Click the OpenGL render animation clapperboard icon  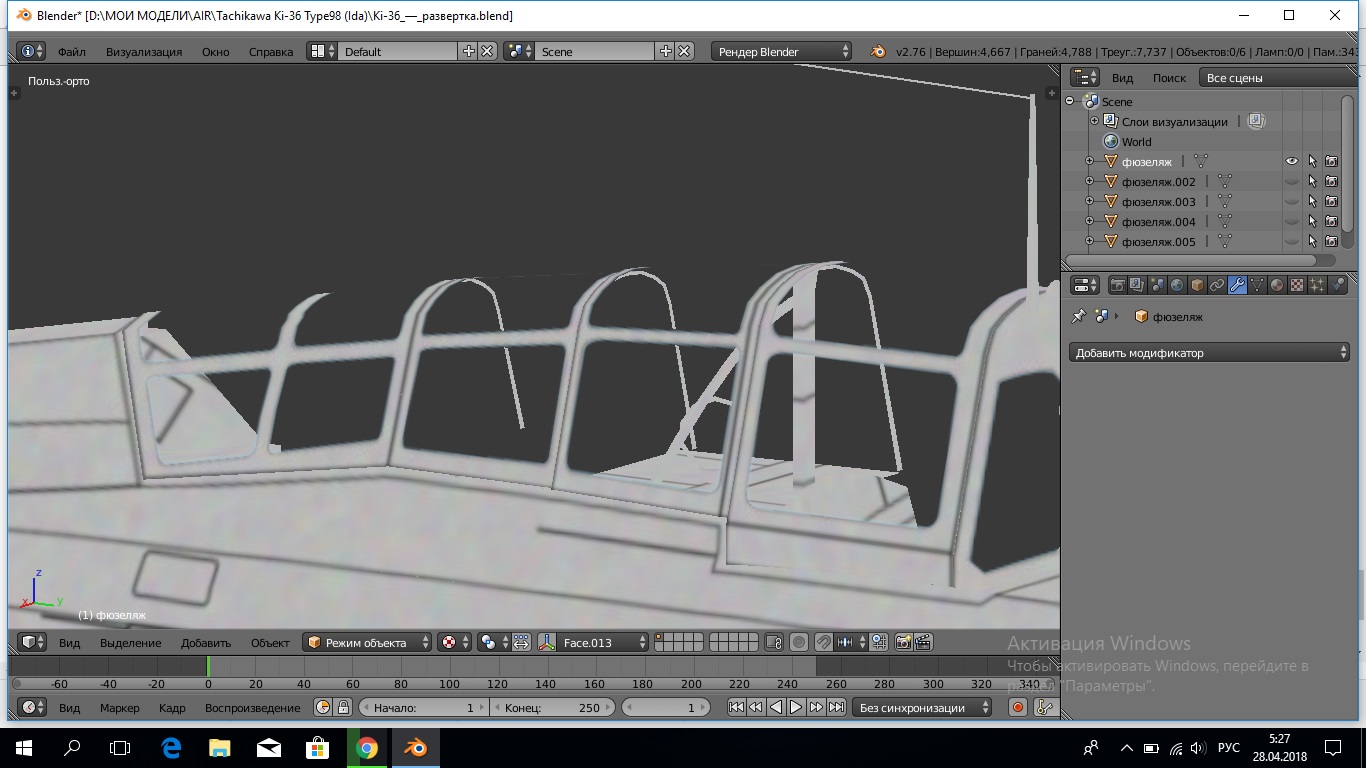pos(923,642)
